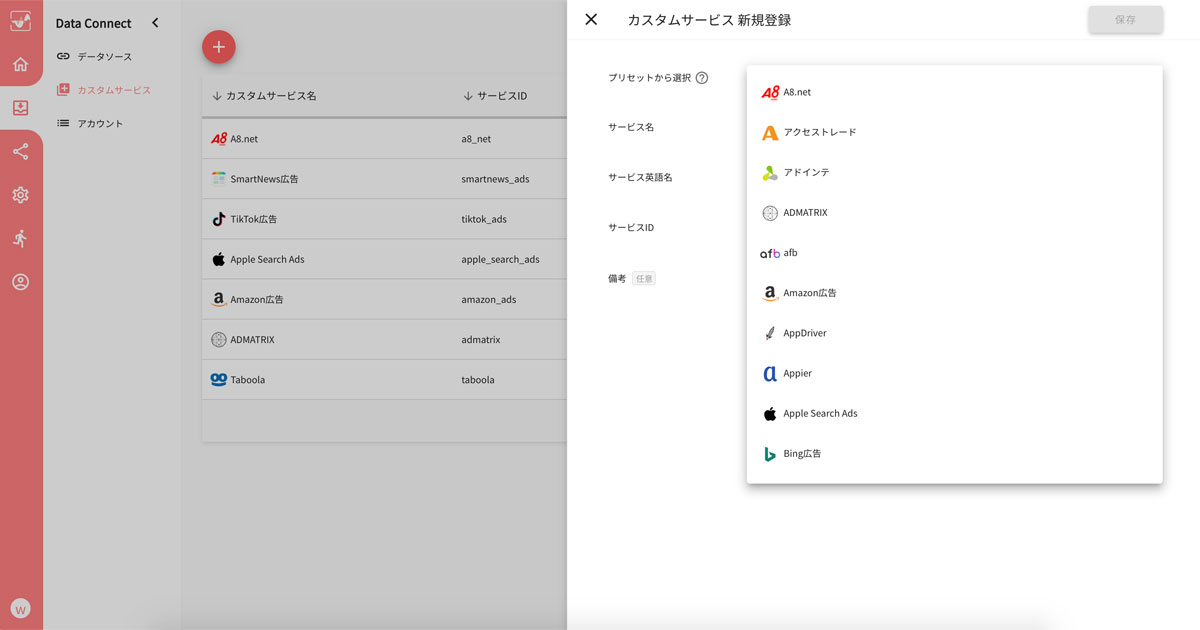Click the Apple Search Ads table row
Viewport: 1200px width, 630px height.
(x=384, y=259)
